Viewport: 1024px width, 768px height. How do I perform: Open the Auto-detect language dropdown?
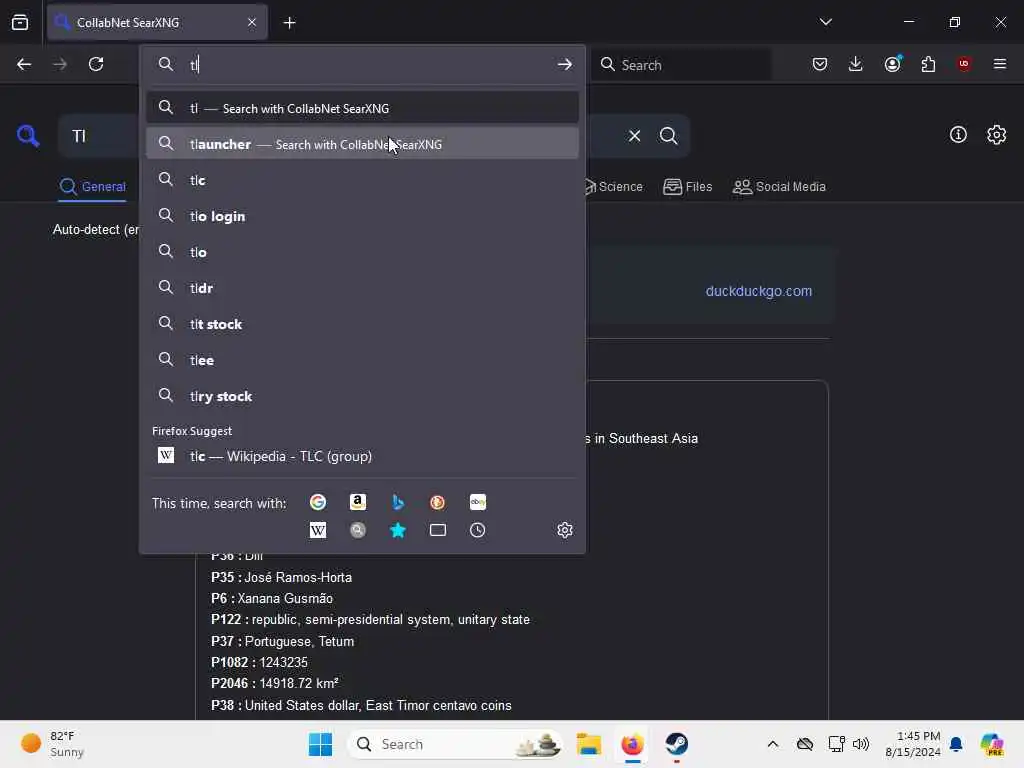click(x=95, y=230)
